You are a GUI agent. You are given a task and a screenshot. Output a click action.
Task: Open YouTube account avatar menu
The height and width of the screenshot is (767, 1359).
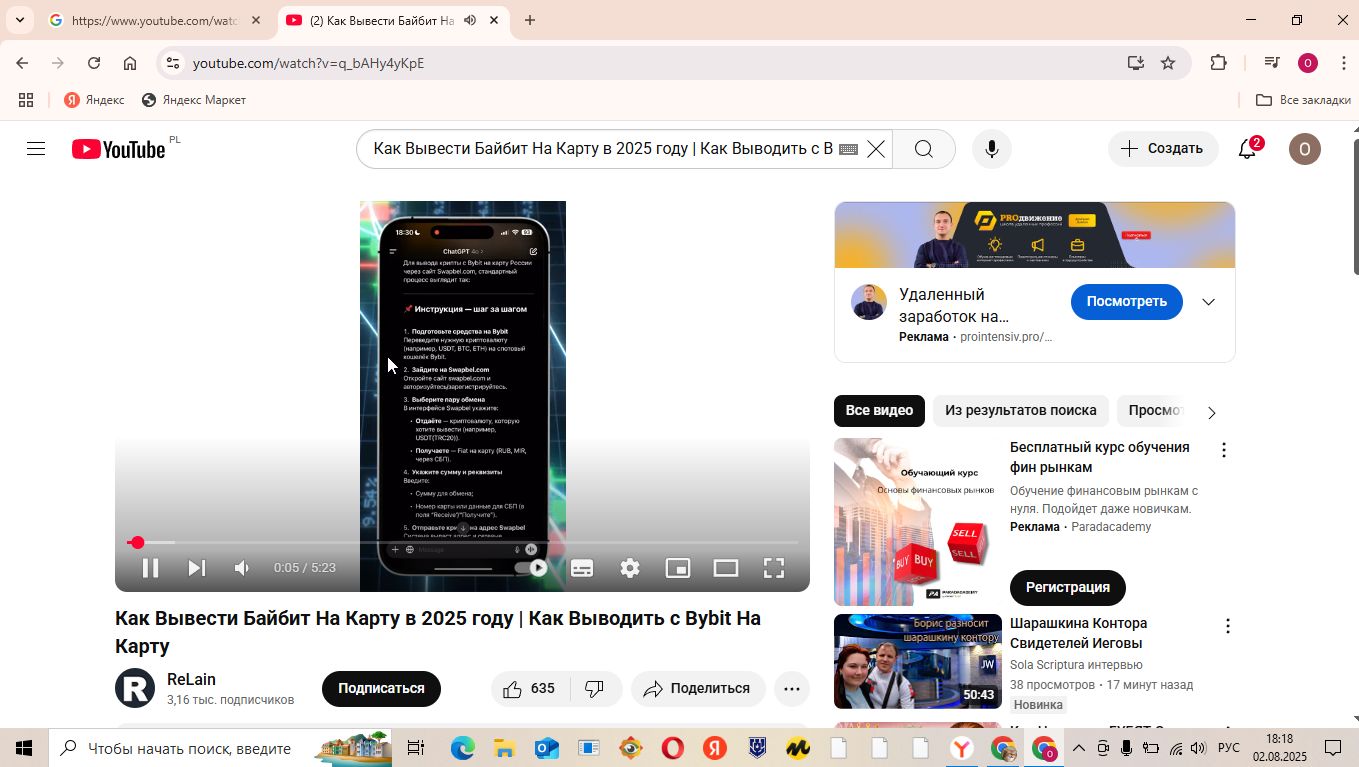[x=1304, y=149]
